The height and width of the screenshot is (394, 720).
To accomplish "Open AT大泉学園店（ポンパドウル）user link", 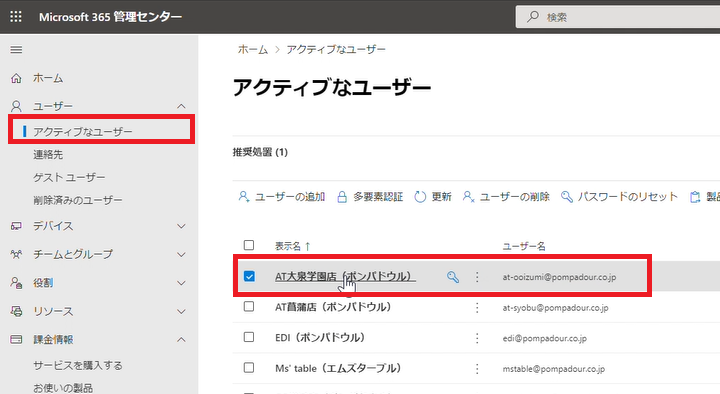I will tap(345, 277).
